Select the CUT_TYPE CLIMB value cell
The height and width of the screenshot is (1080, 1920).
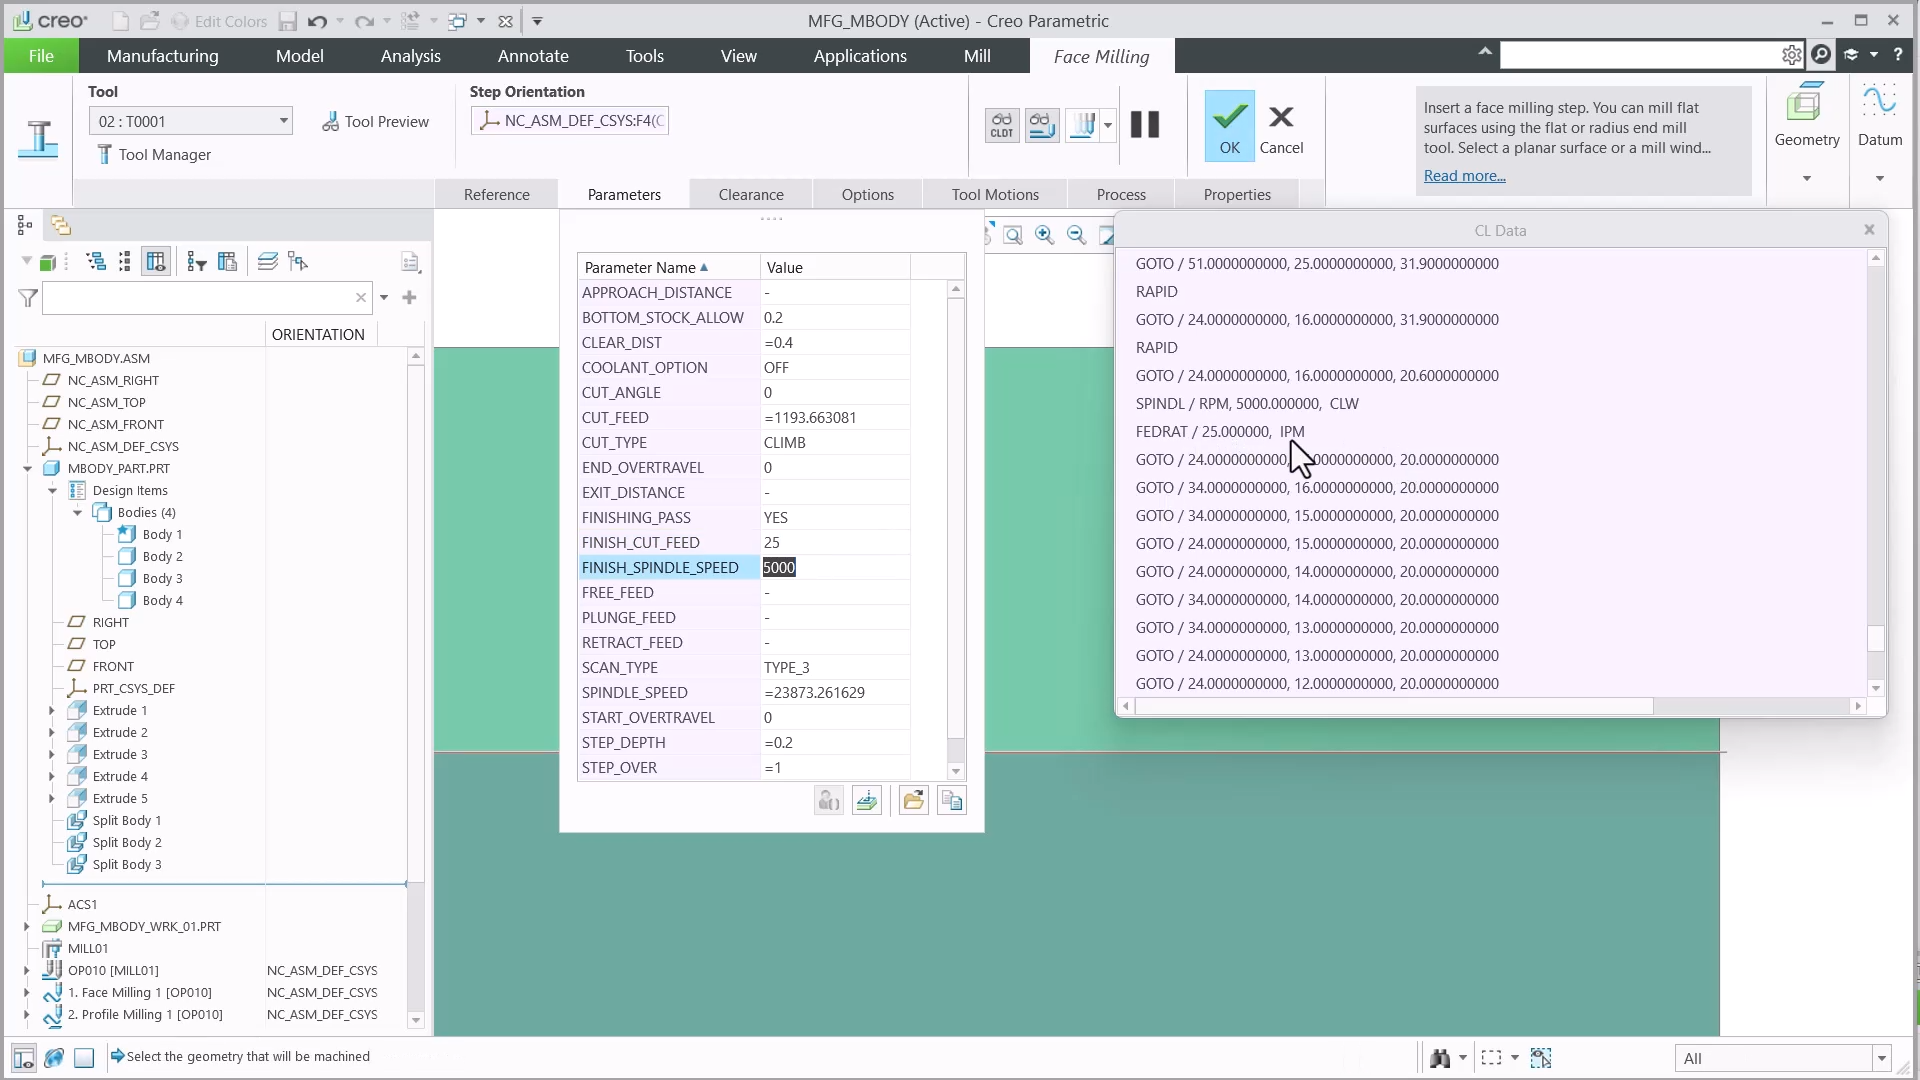click(835, 442)
